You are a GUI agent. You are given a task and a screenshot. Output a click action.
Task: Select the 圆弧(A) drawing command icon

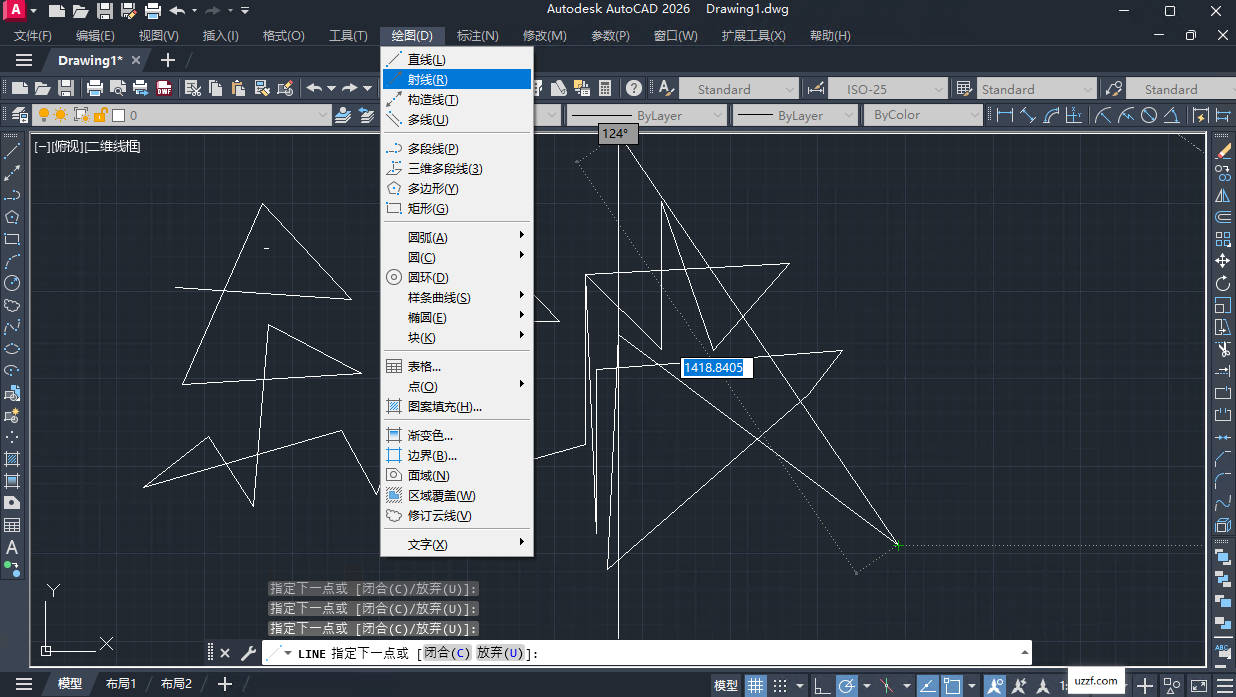[427, 236]
